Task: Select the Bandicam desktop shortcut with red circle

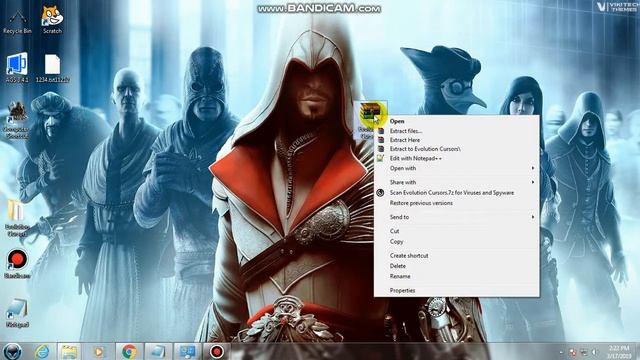Action: tap(17, 264)
